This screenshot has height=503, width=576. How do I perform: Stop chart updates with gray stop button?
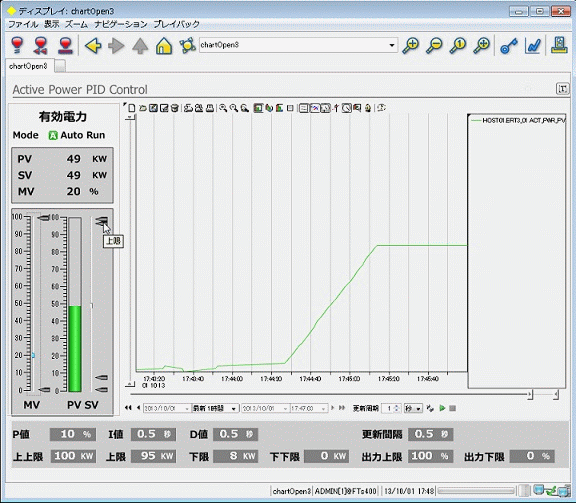pyautogui.click(x=453, y=408)
